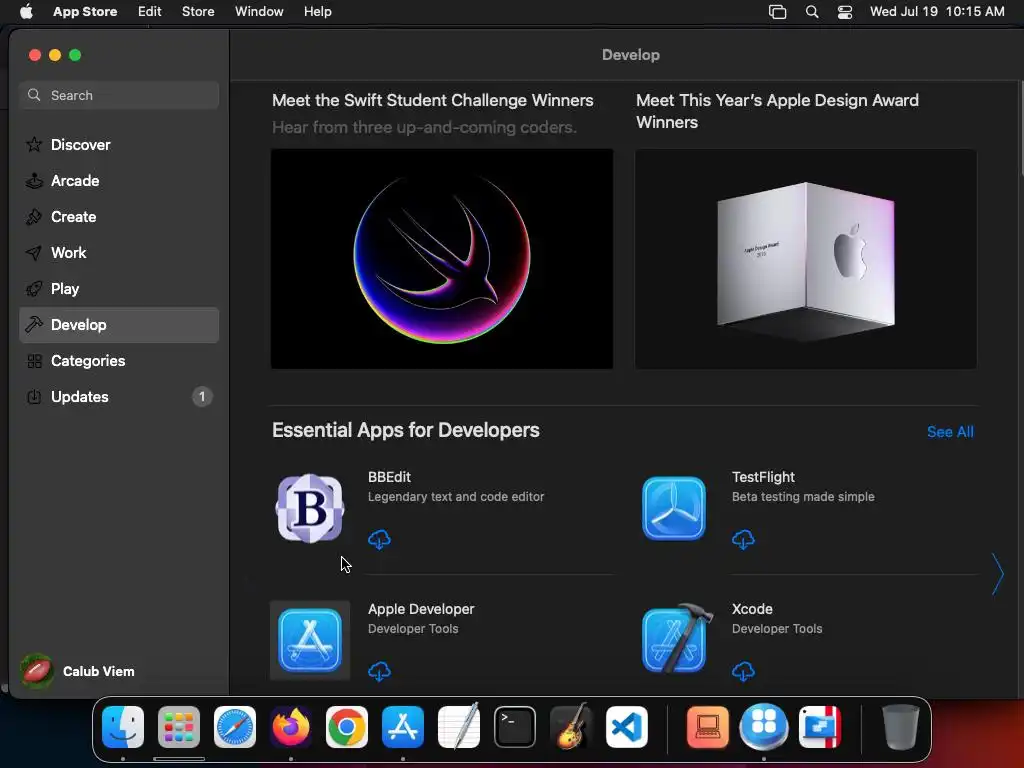
Task: Open the Edit menu
Action: (150, 12)
